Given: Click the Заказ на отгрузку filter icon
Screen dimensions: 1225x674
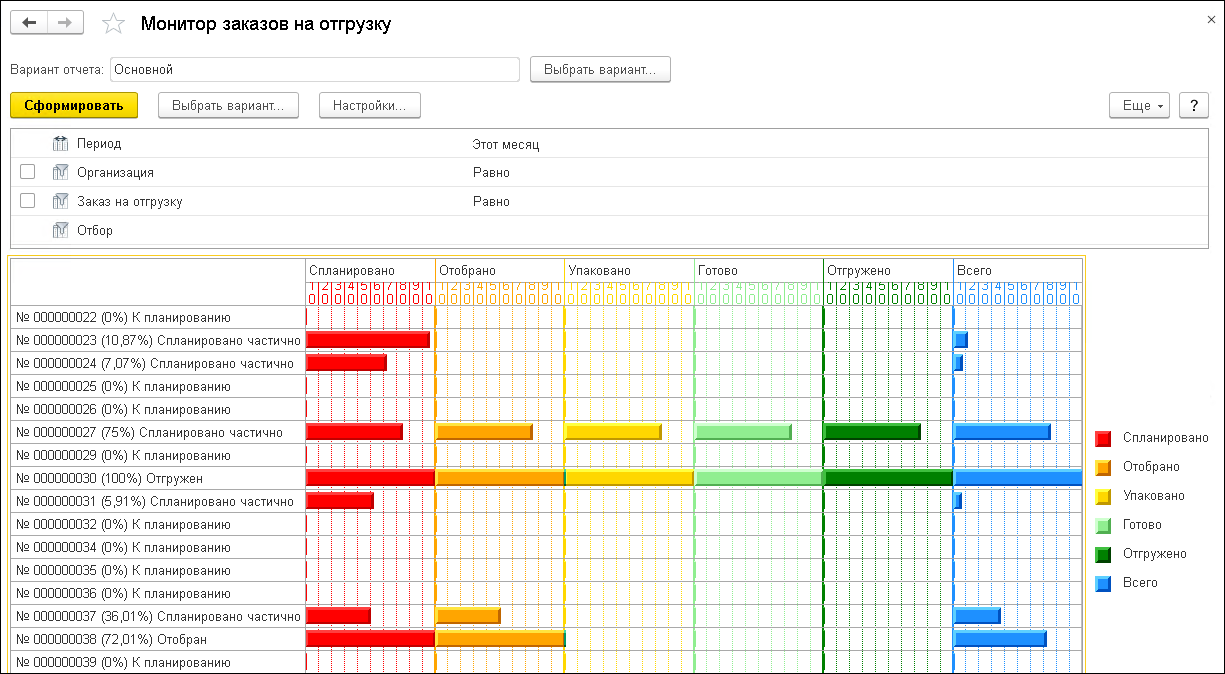Looking at the screenshot, I should 60,202.
